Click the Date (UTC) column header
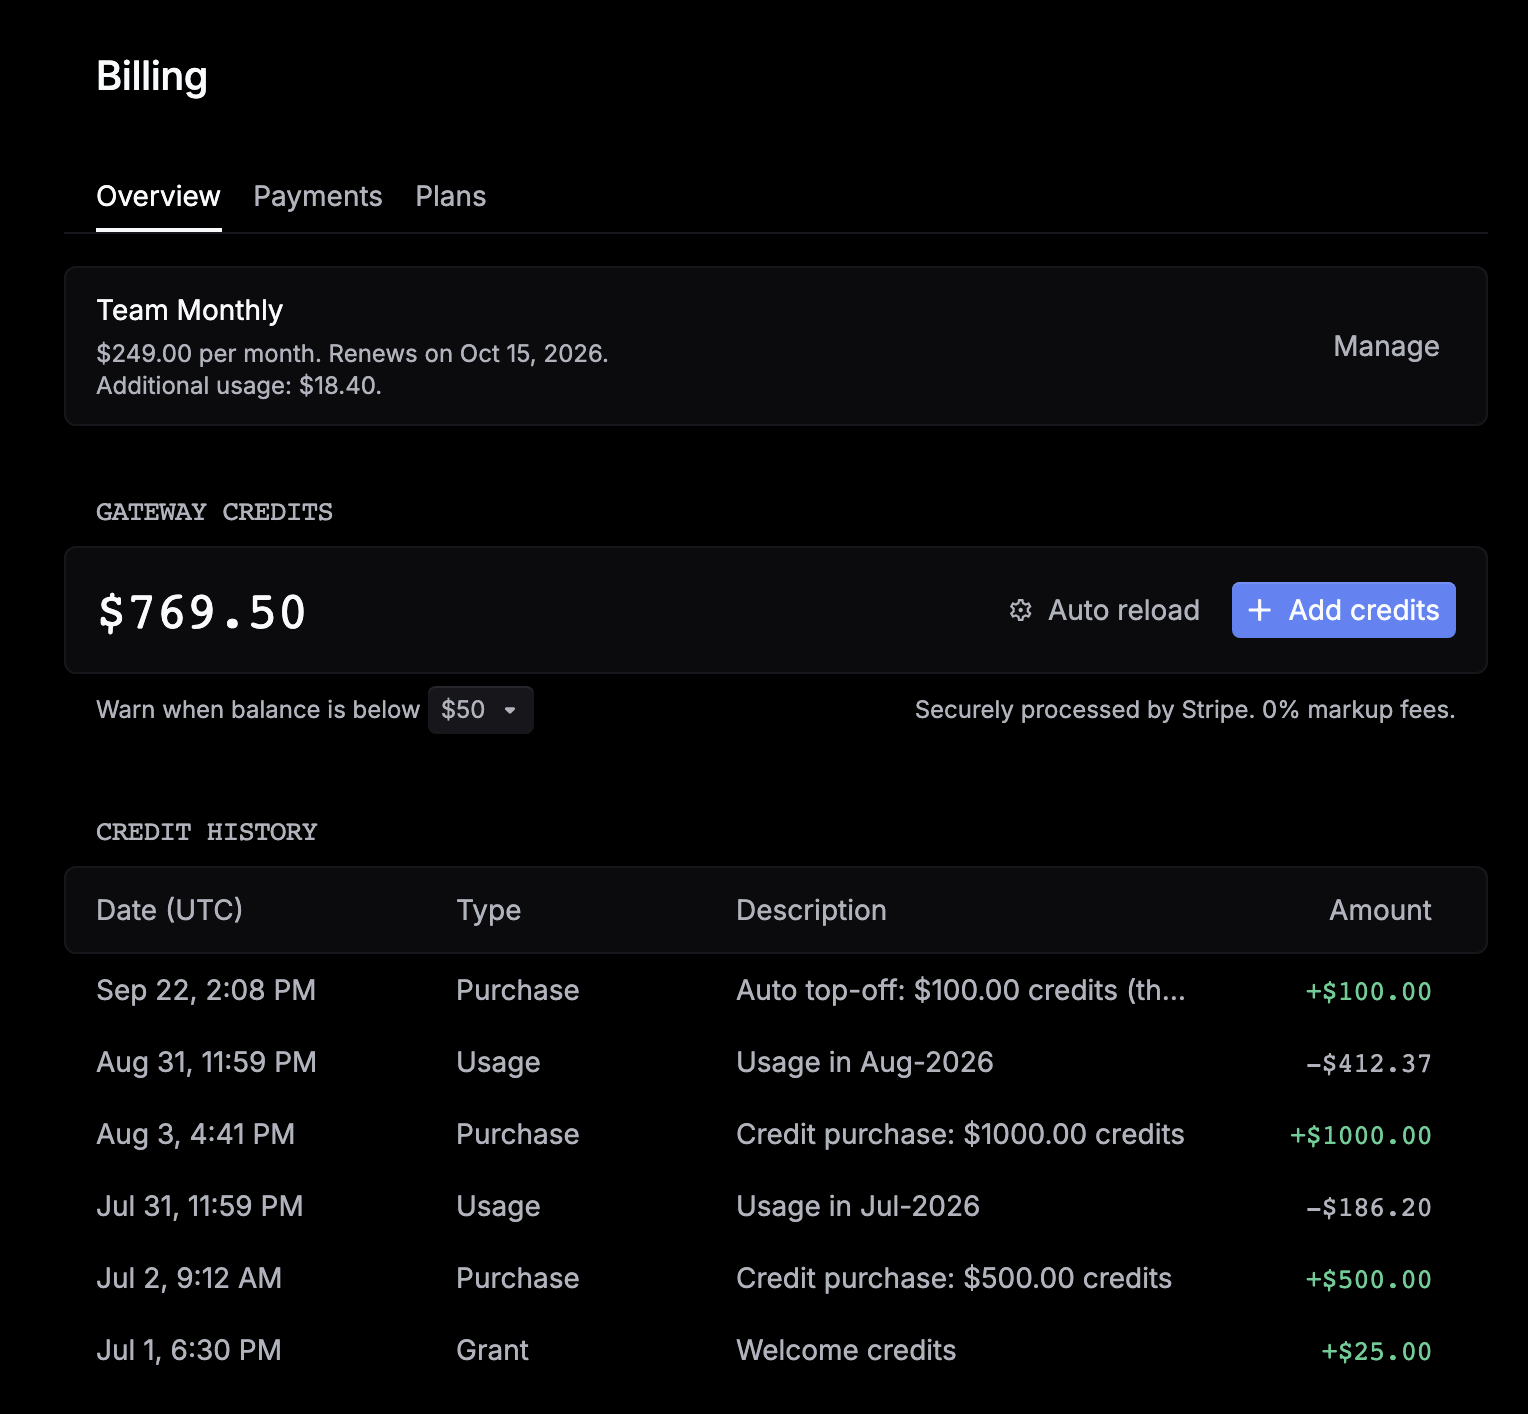Image resolution: width=1528 pixels, height=1414 pixels. point(169,910)
